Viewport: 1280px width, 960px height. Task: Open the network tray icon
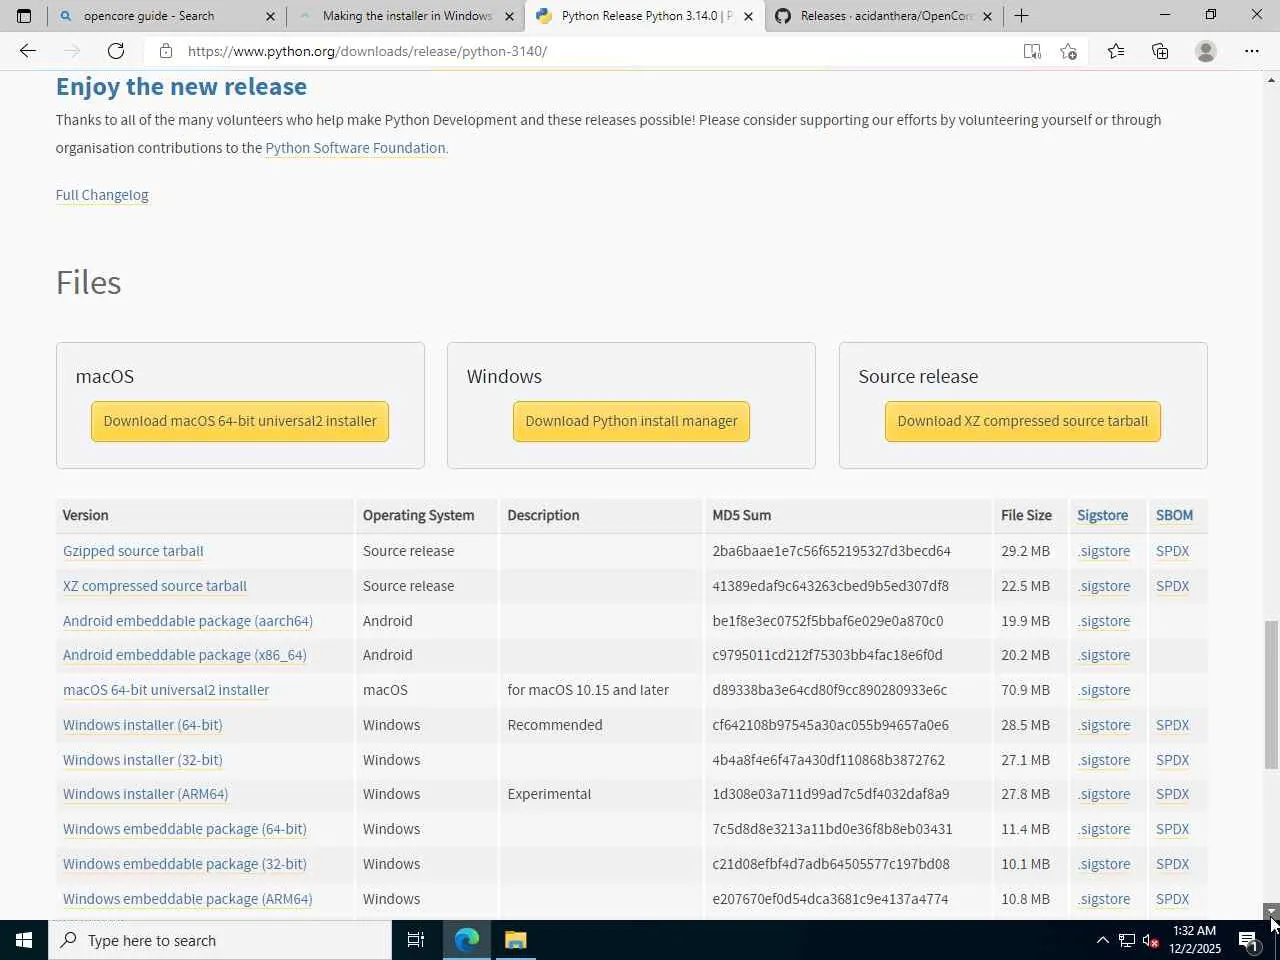1126,940
